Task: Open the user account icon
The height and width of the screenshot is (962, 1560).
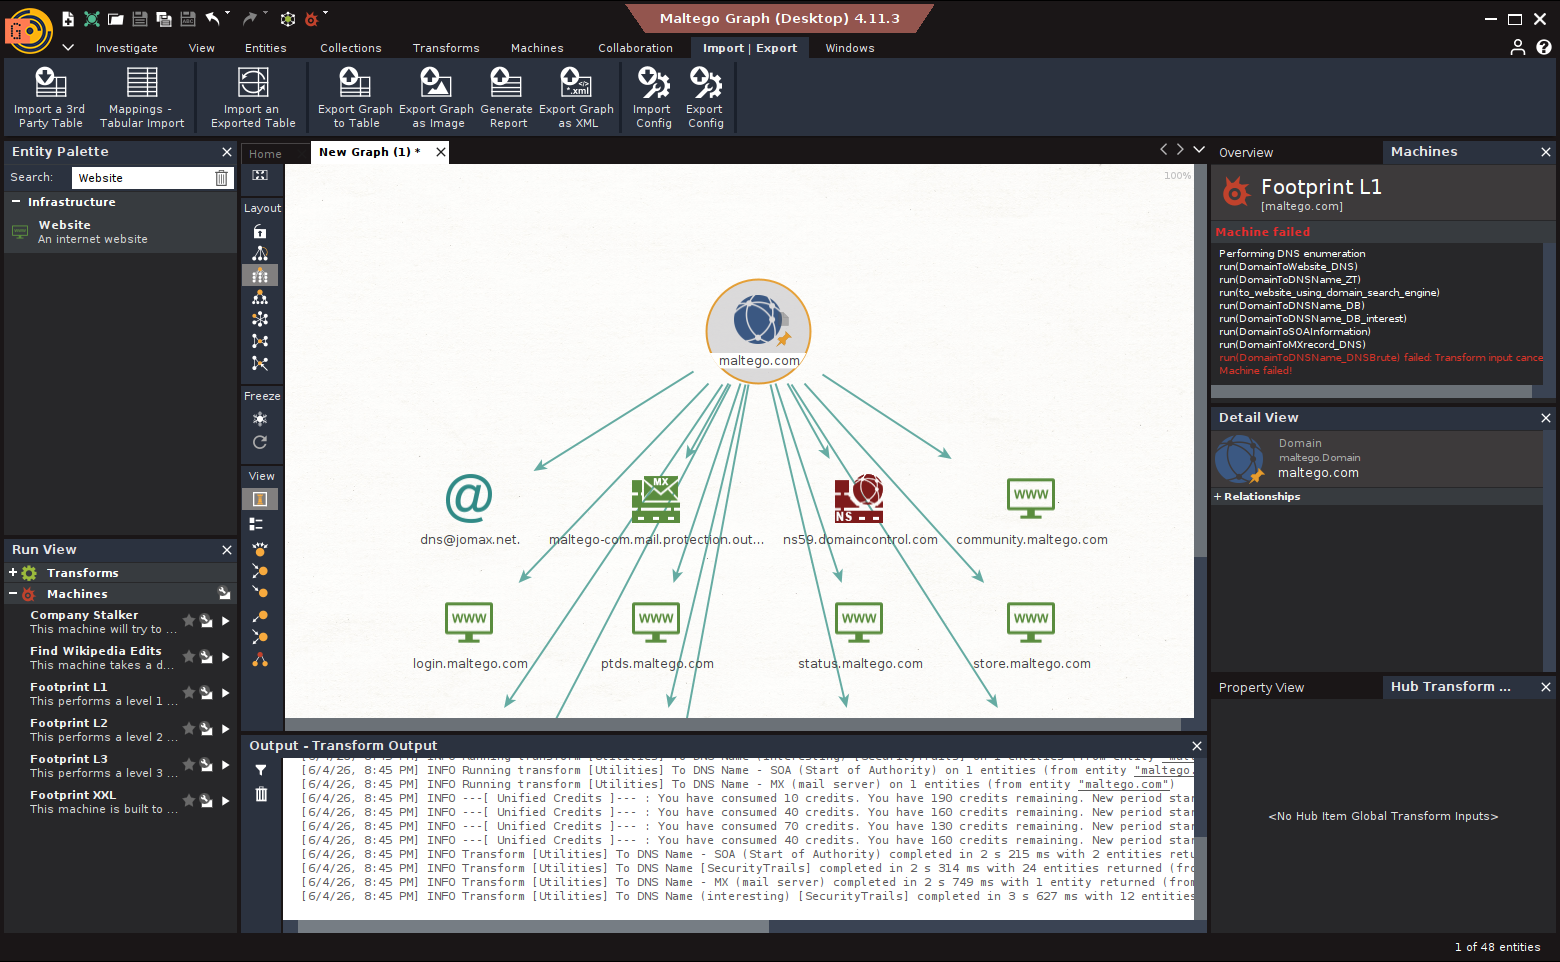Action: click(1518, 47)
